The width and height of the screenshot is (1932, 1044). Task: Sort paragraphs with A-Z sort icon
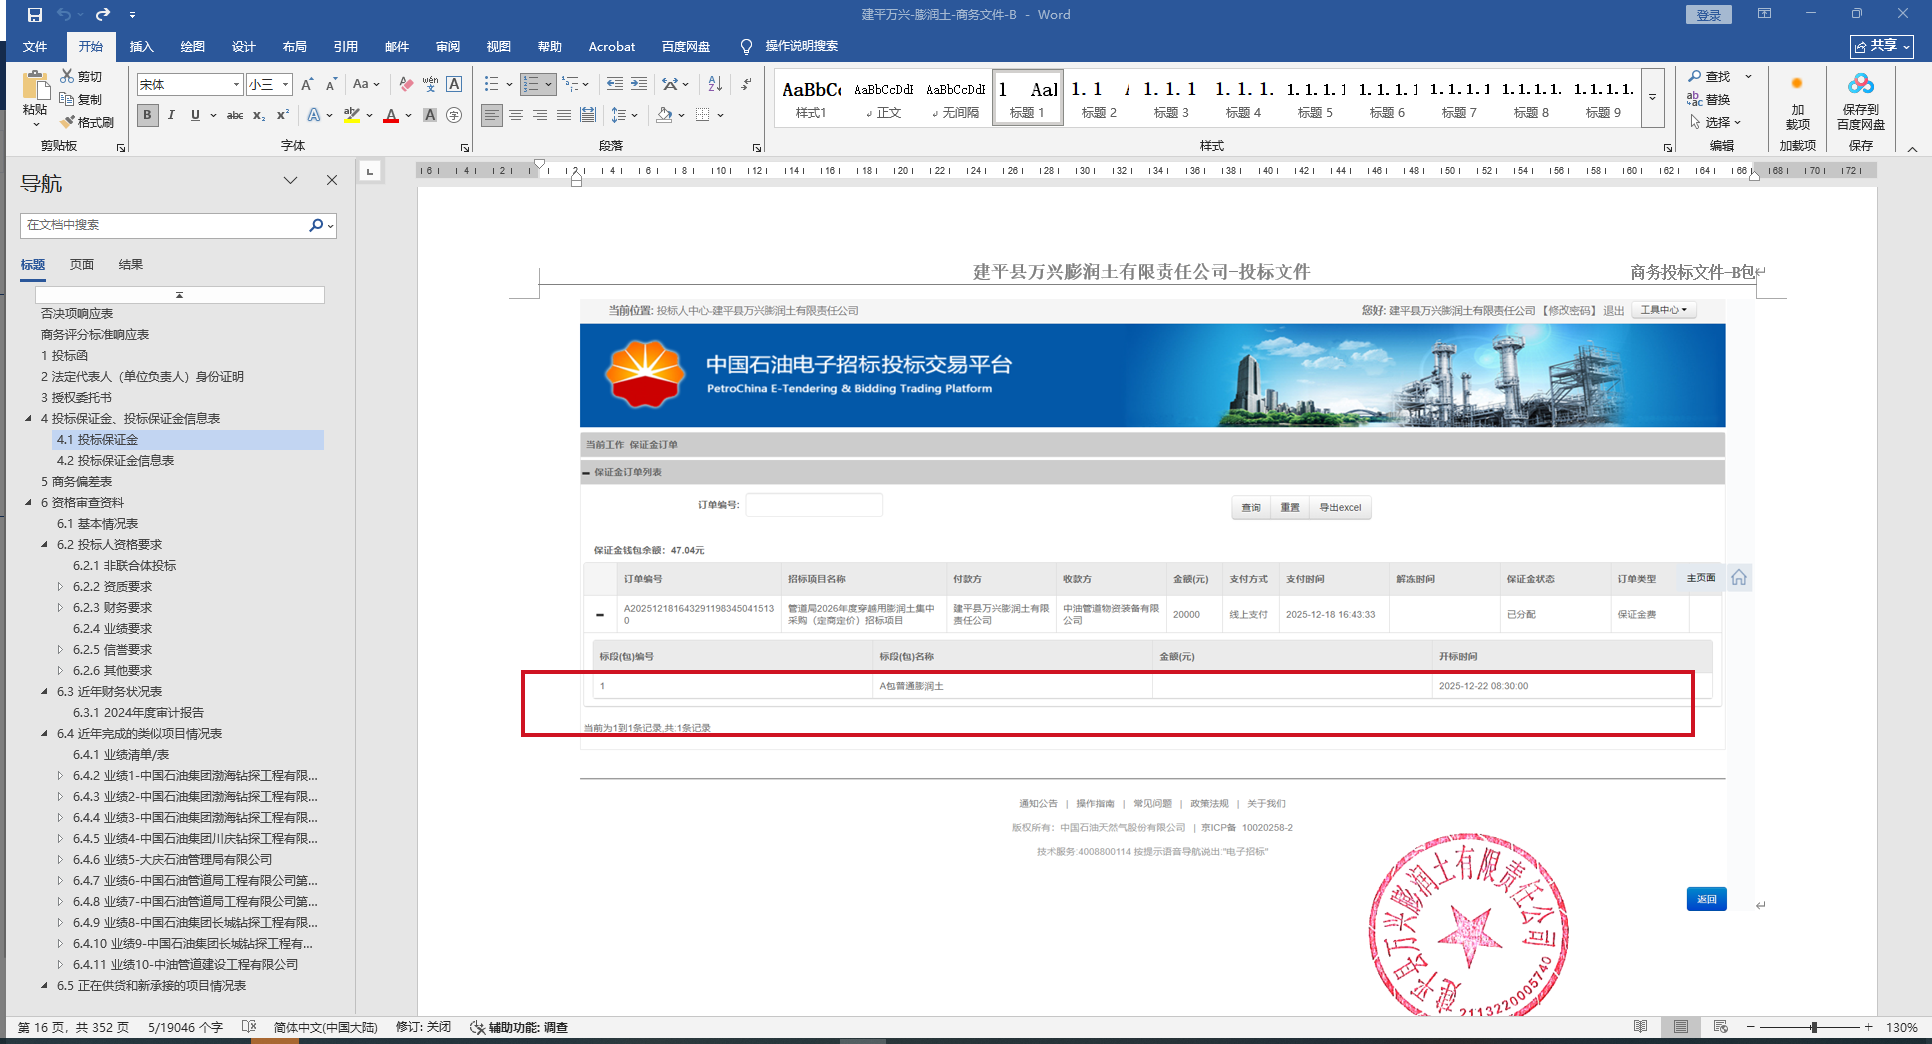pyautogui.click(x=715, y=85)
